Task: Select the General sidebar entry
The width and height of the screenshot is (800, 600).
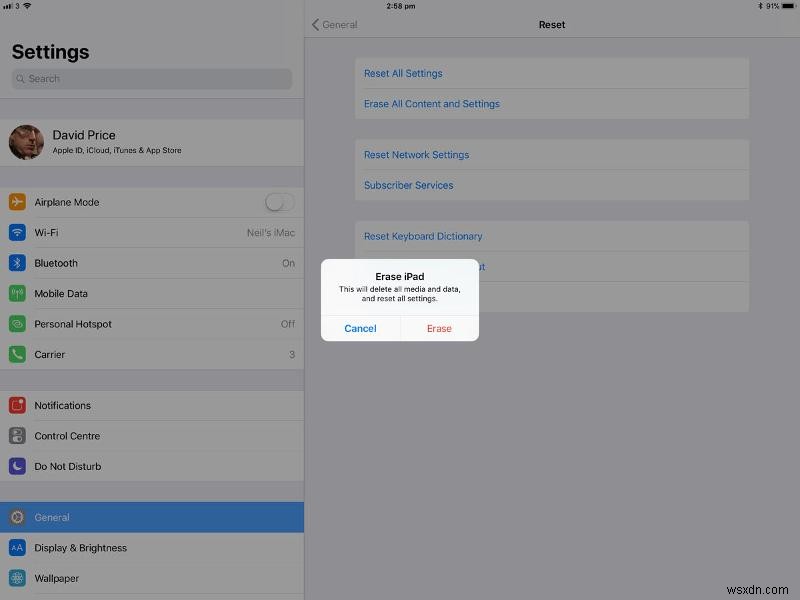Action: 150,517
